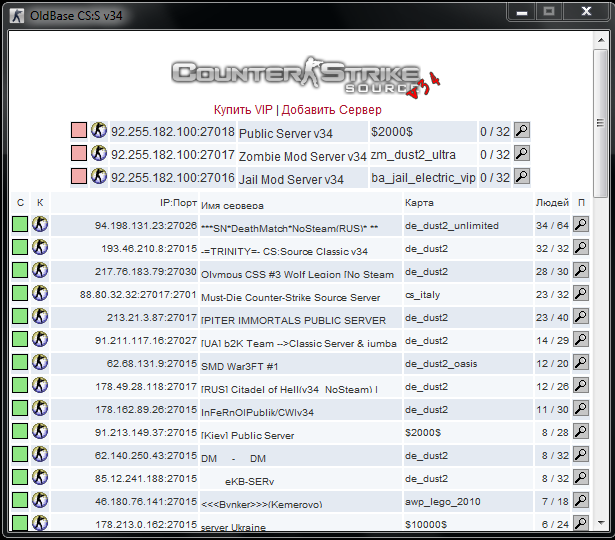Click green status square for 91.213.149.37:27015
Viewport: 615px width, 540px height.
[x=20, y=431]
